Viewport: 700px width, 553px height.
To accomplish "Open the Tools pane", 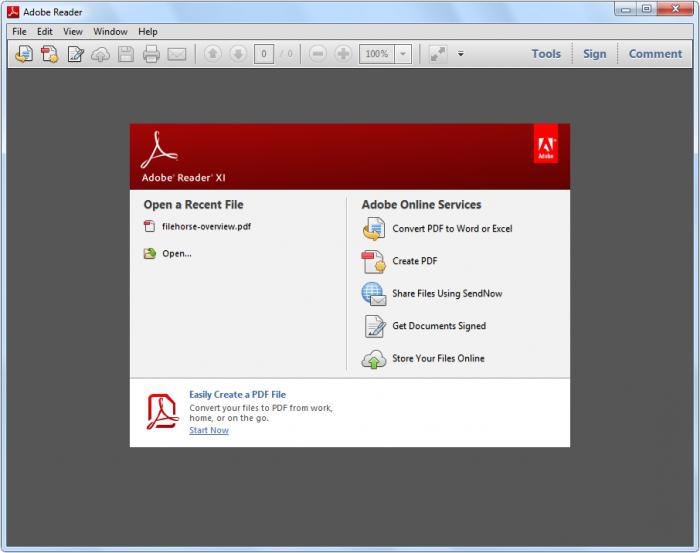I will point(546,54).
